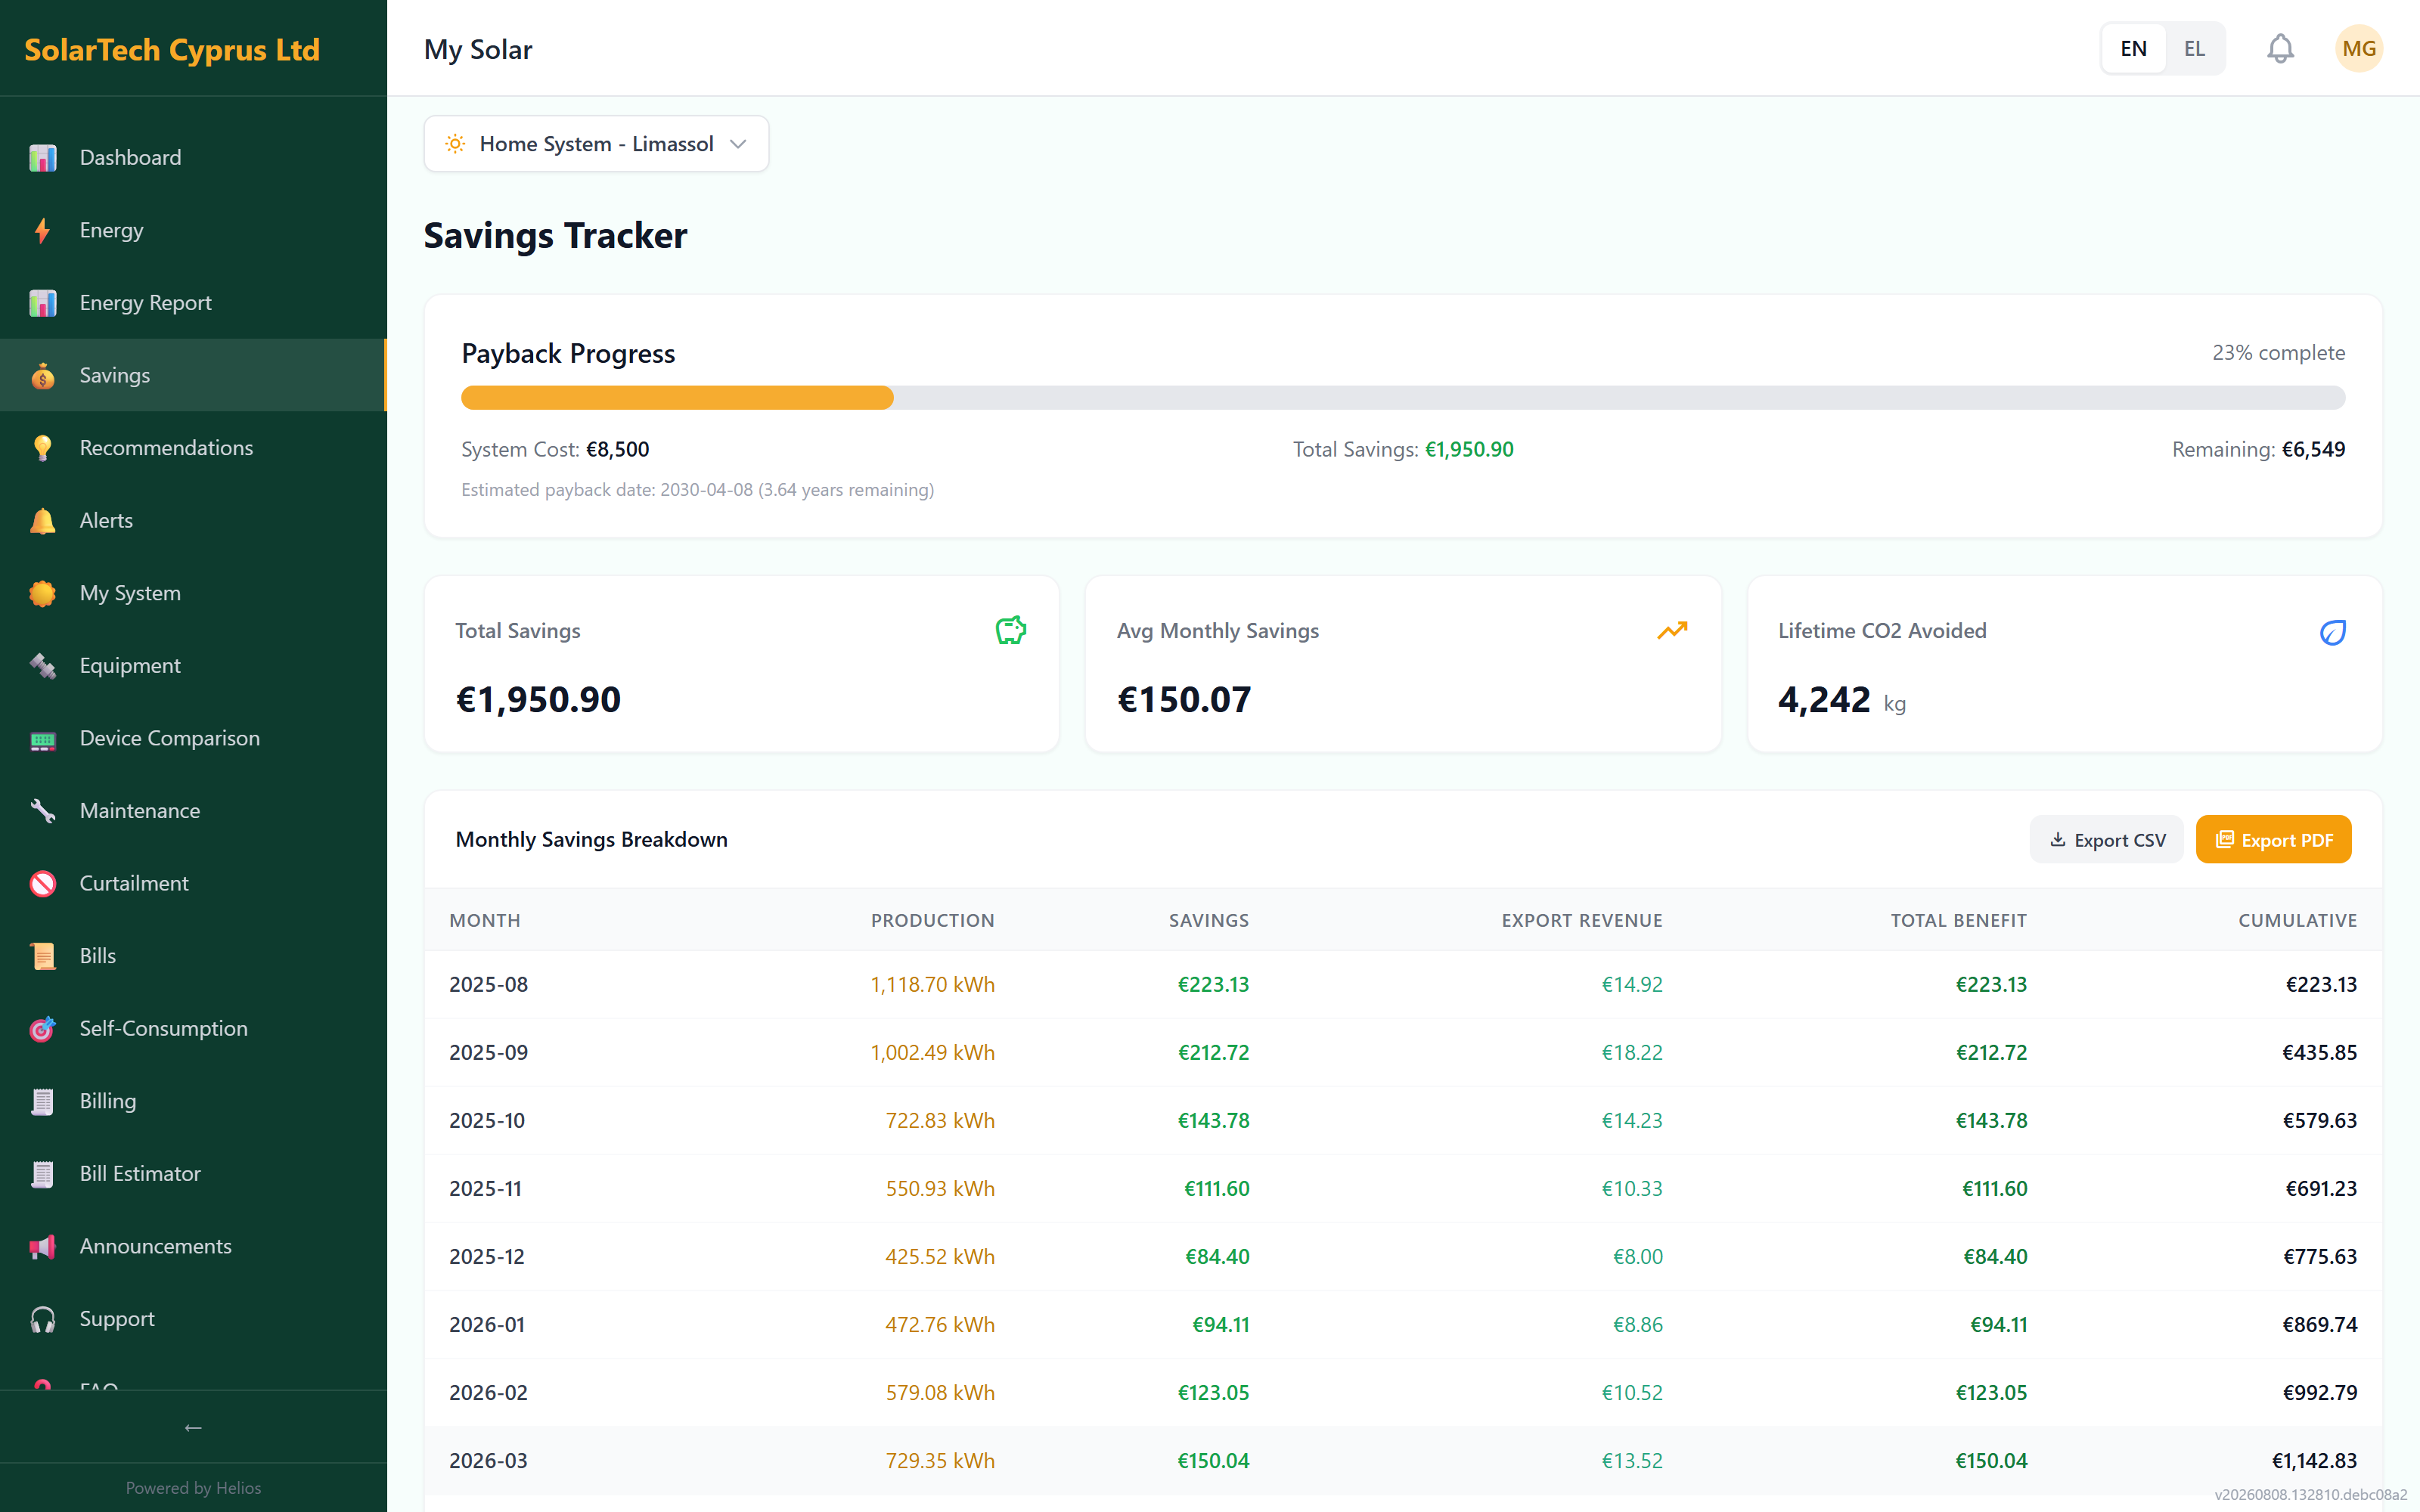
Task: Click the Billing document icon
Action: pos(42,1102)
